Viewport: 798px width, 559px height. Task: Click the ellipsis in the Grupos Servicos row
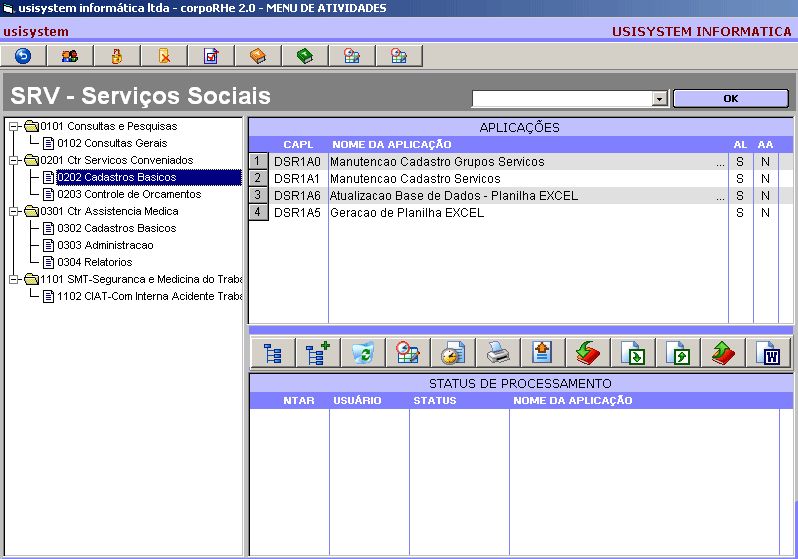720,164
